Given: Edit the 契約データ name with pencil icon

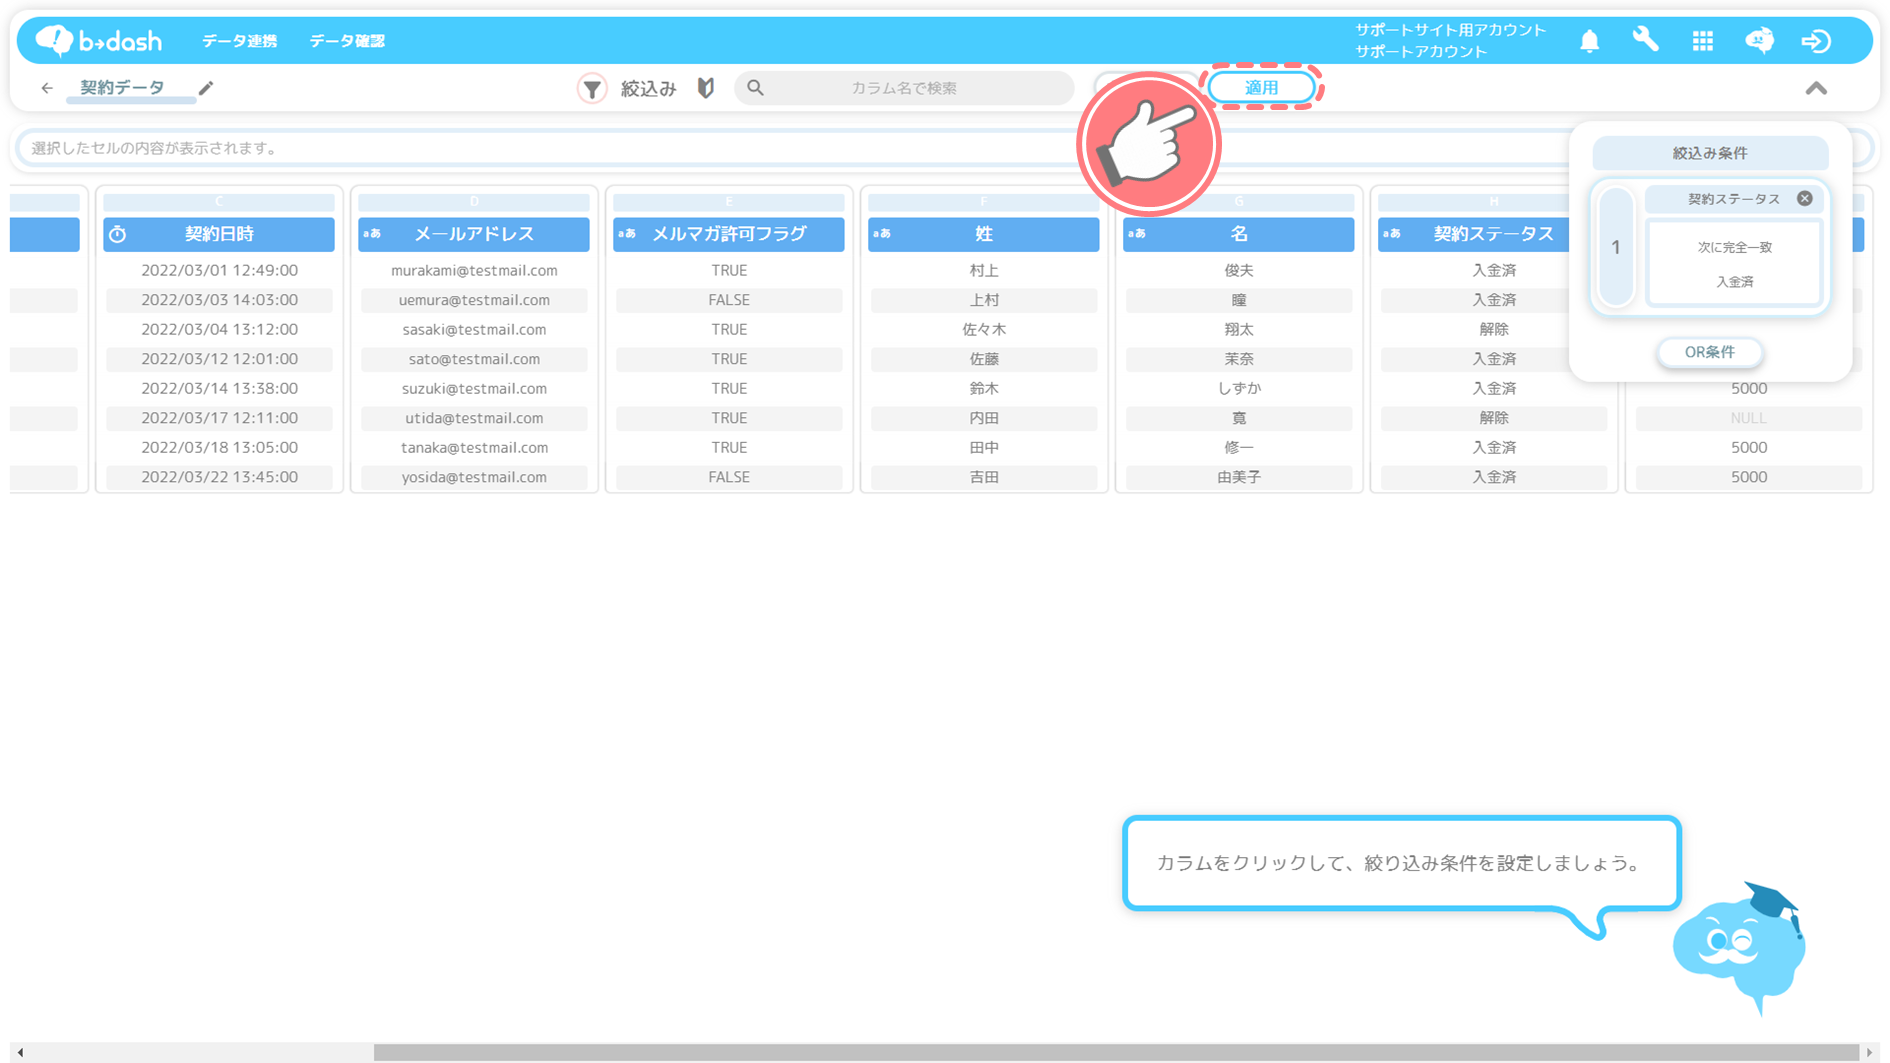Looking at the screenshot, I should [206, 88].
